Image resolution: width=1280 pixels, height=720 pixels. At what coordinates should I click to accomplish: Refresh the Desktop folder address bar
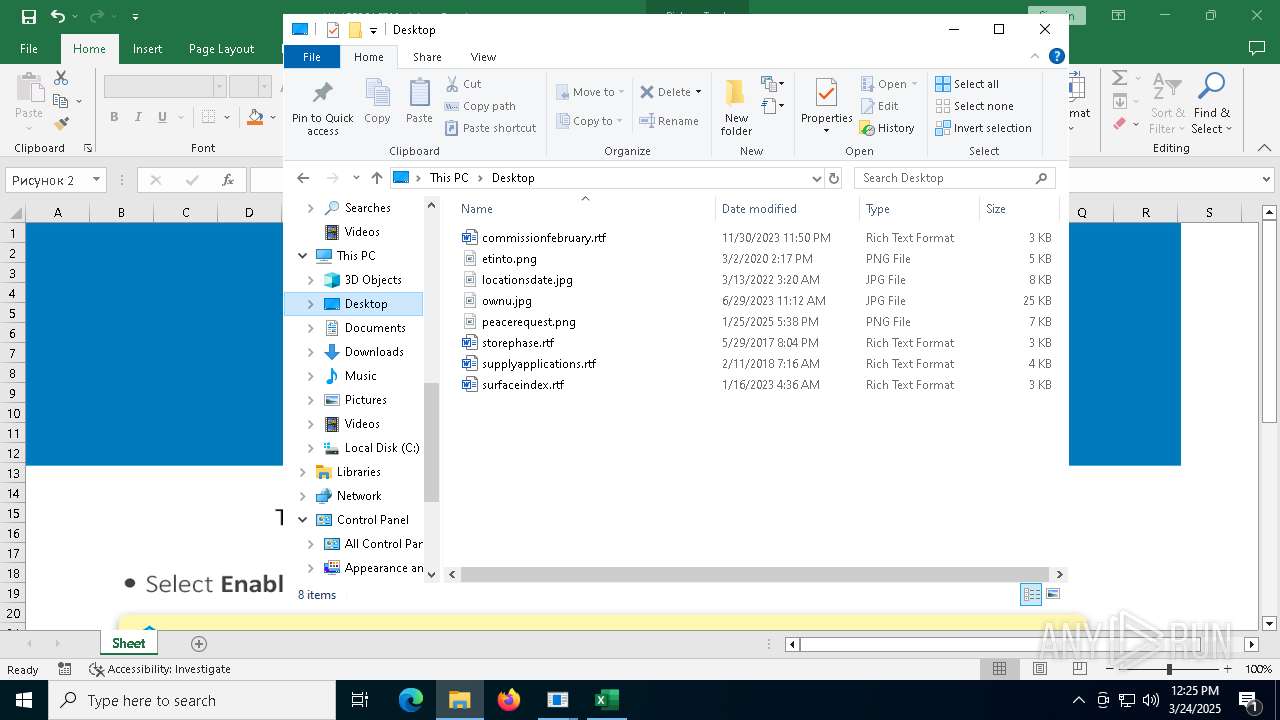(x=834, y=178)
